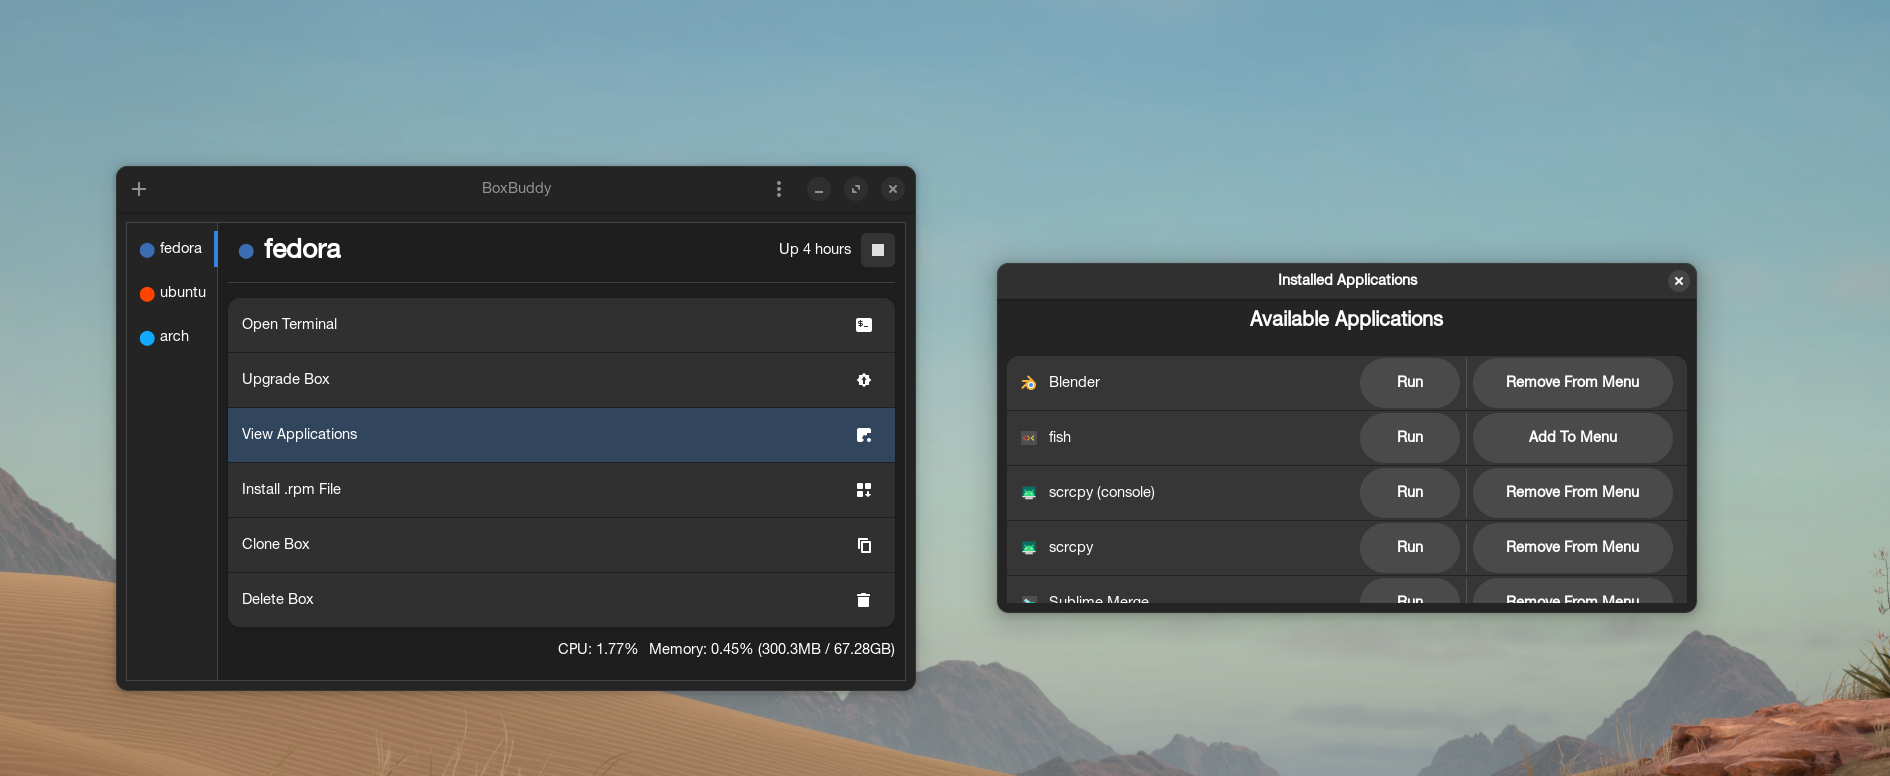Choose Delete Box

(x=561, y=600)
